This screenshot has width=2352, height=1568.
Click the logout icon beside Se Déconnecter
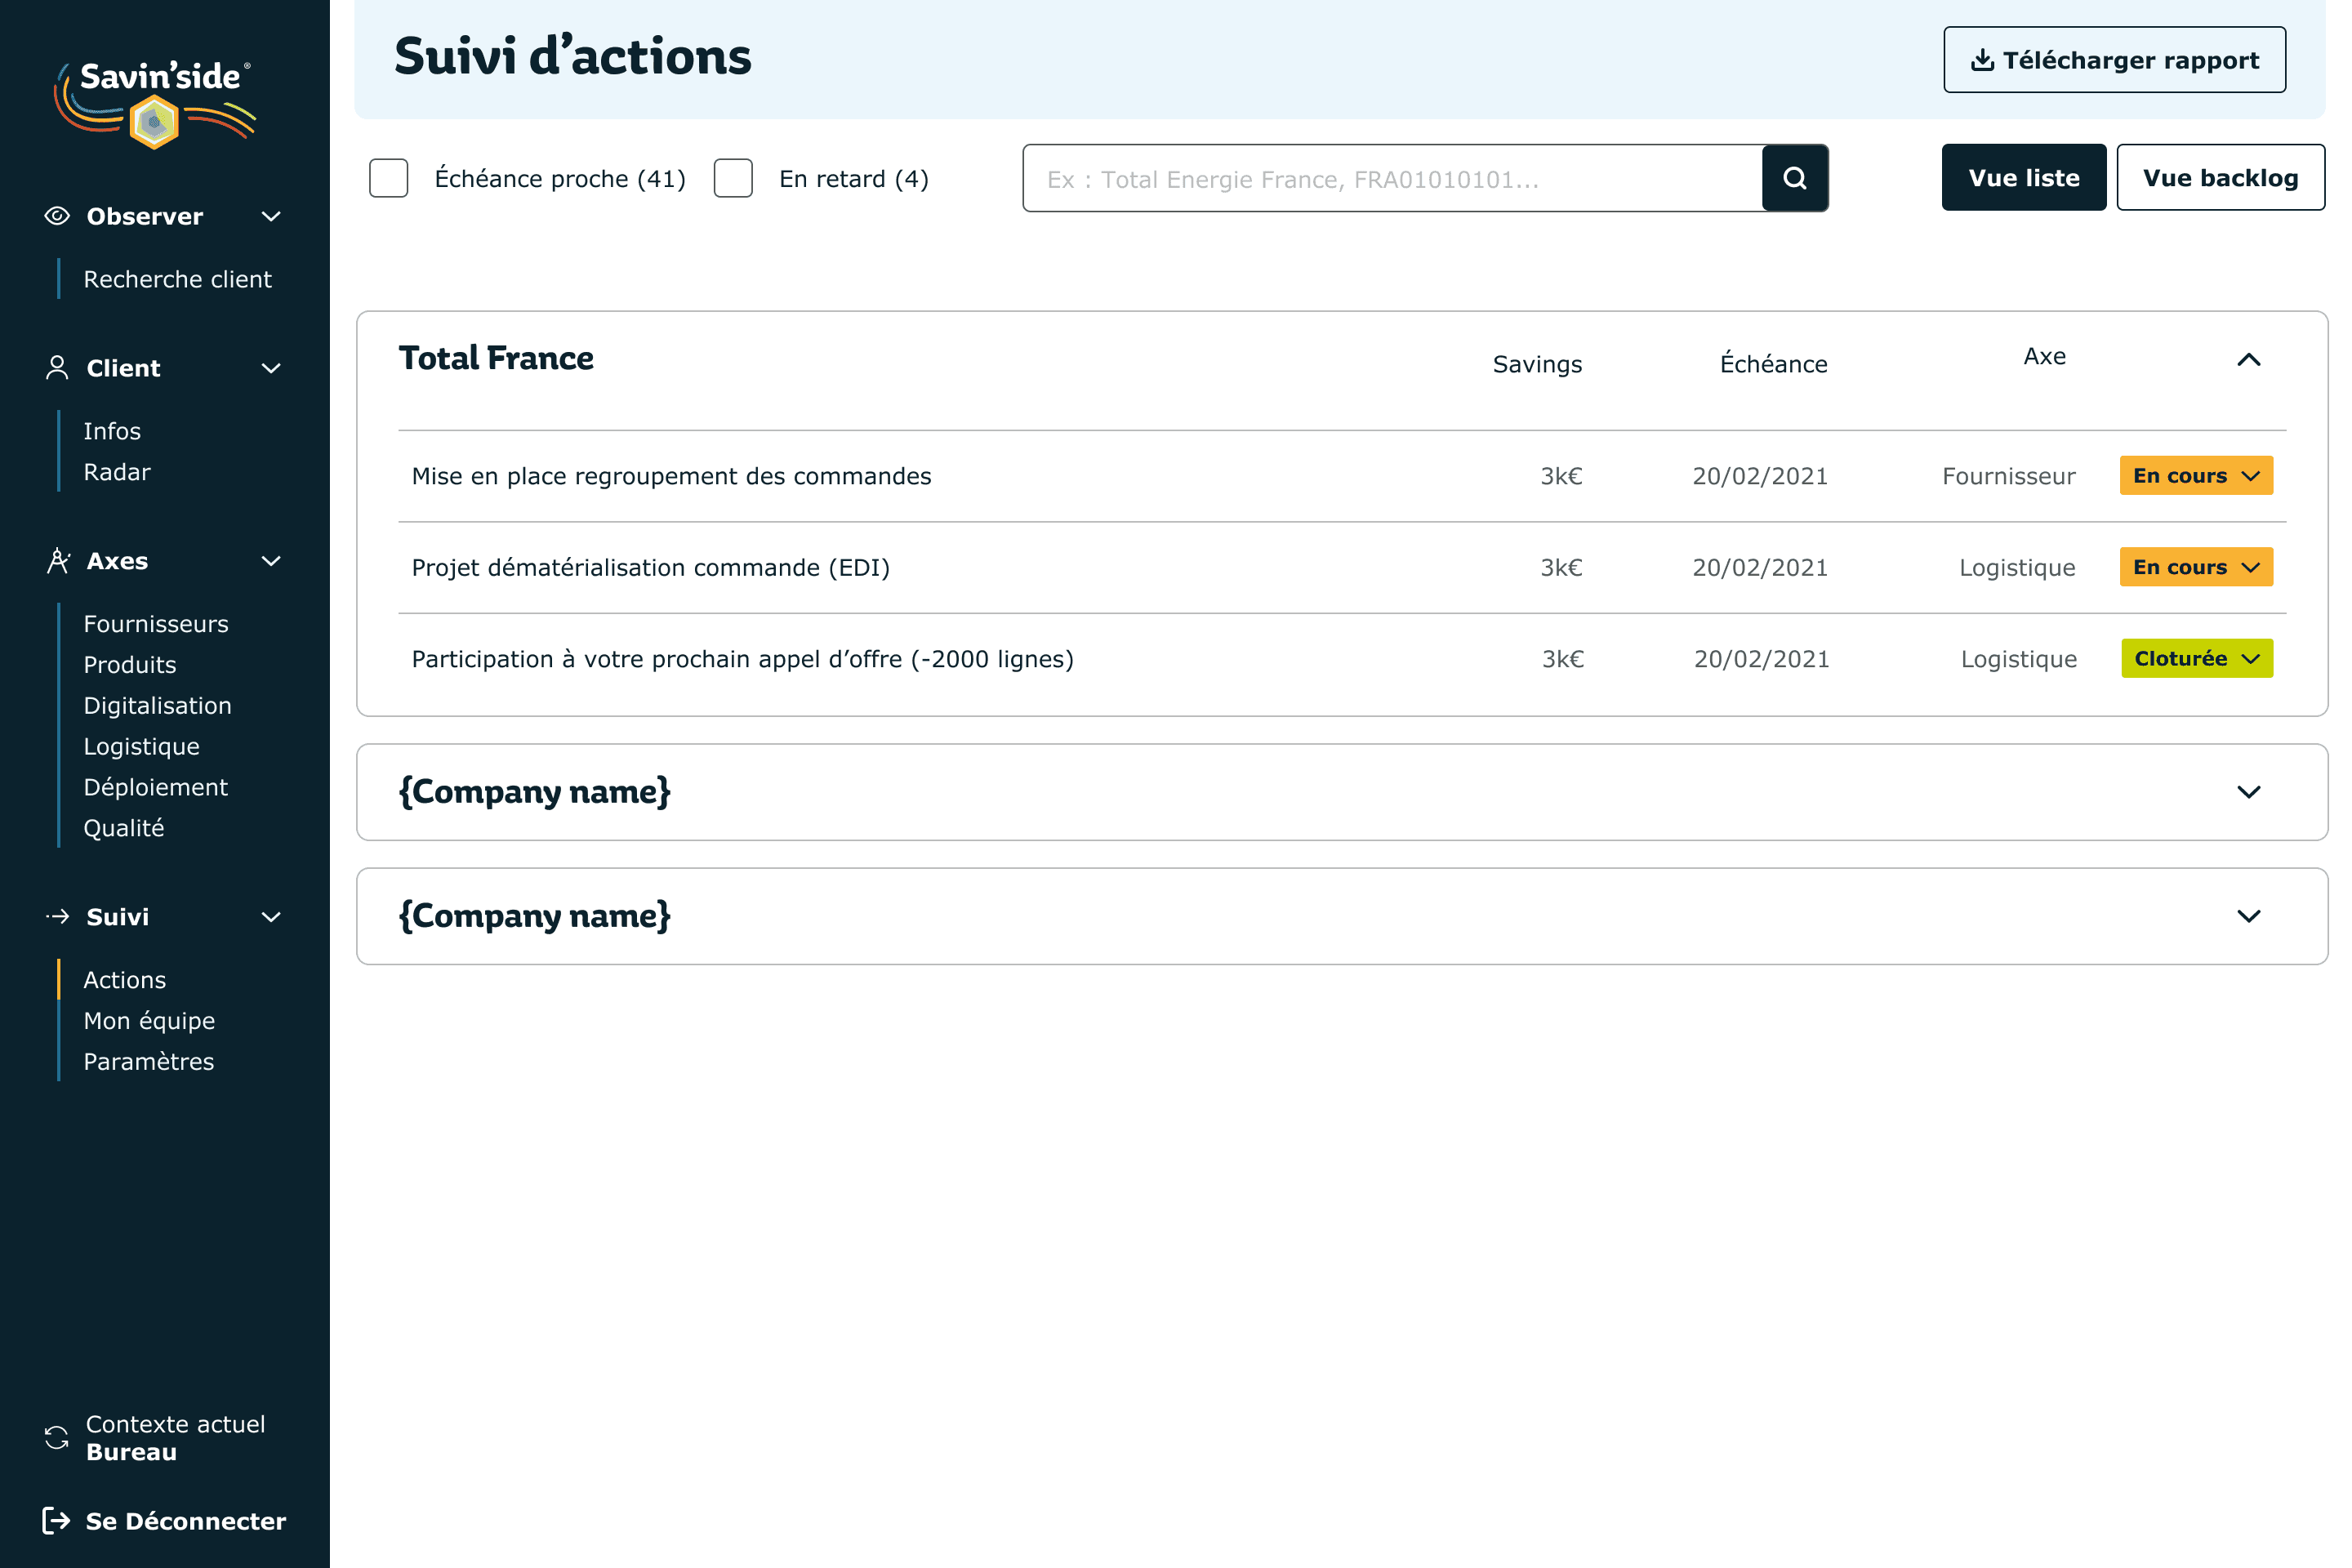tap(56, 1520)
